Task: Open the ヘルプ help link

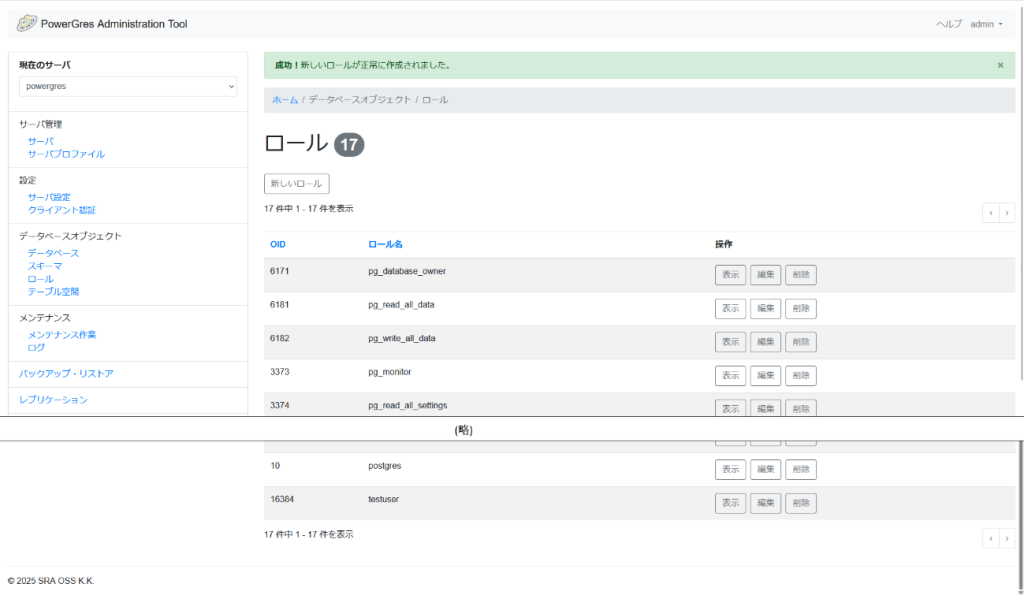Action: 949,24
